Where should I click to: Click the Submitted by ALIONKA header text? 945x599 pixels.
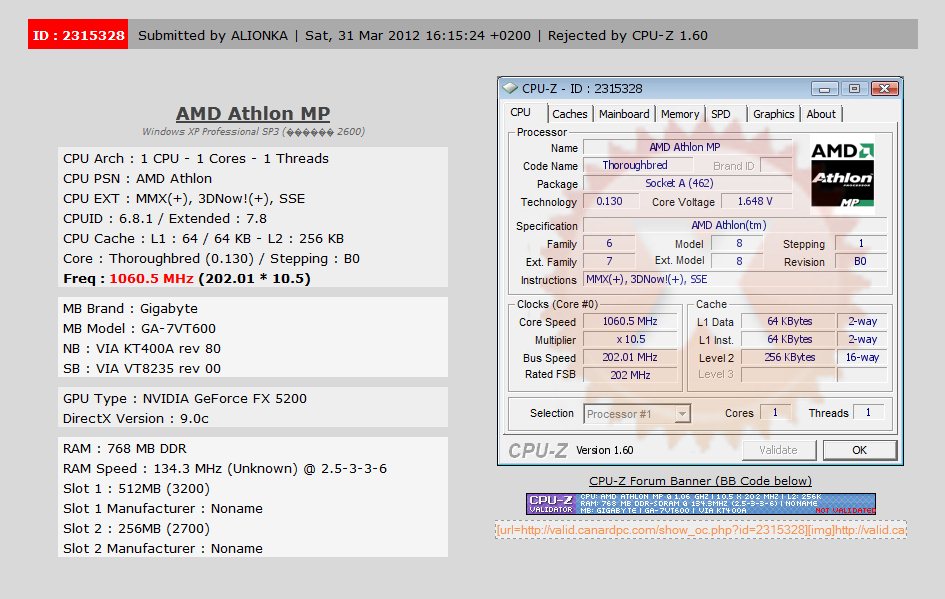[x=213, y=35]
